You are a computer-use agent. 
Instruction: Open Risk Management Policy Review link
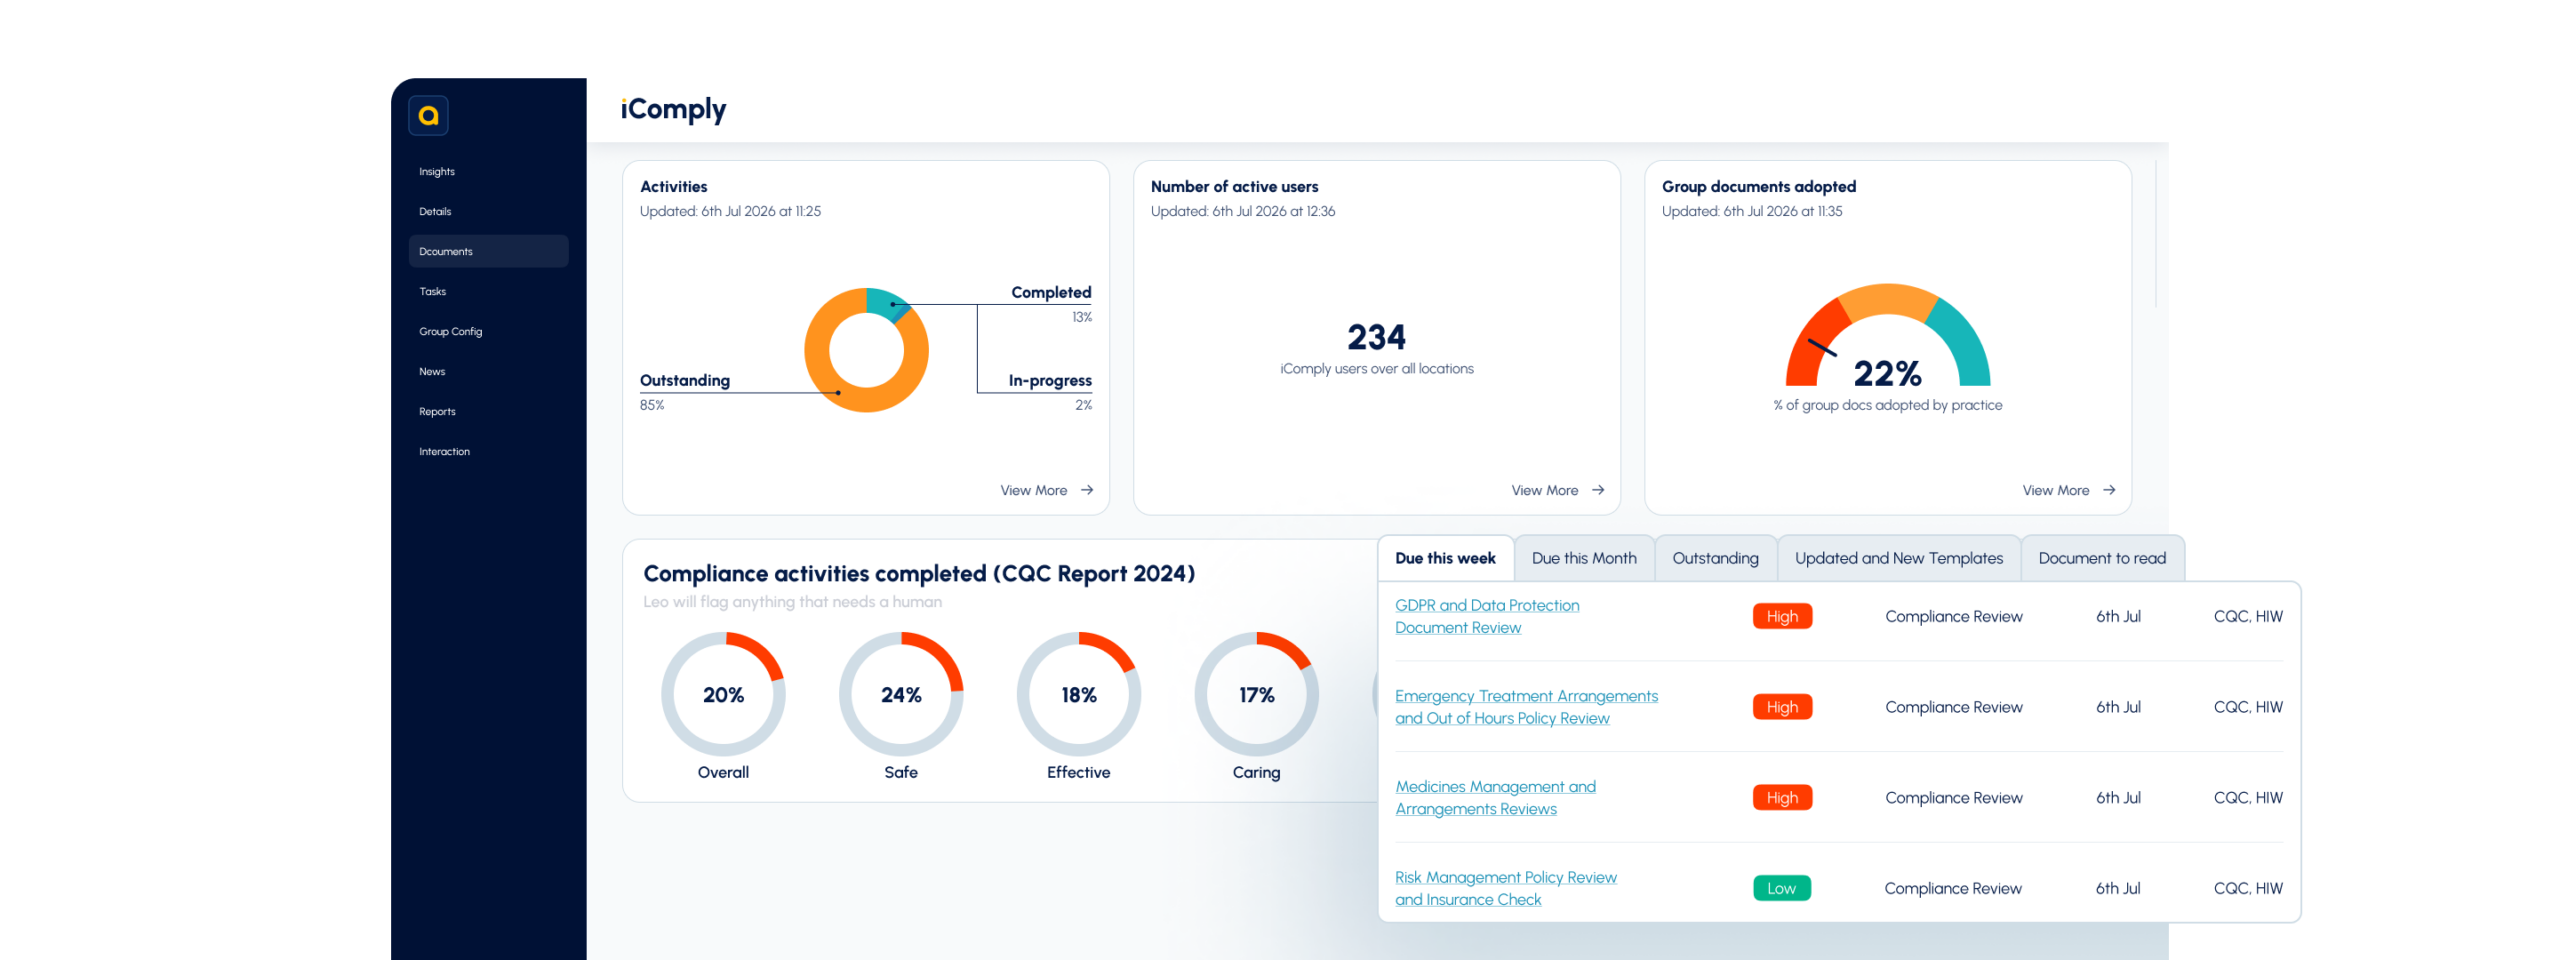pyautogui.click(x=1506, y=888)
